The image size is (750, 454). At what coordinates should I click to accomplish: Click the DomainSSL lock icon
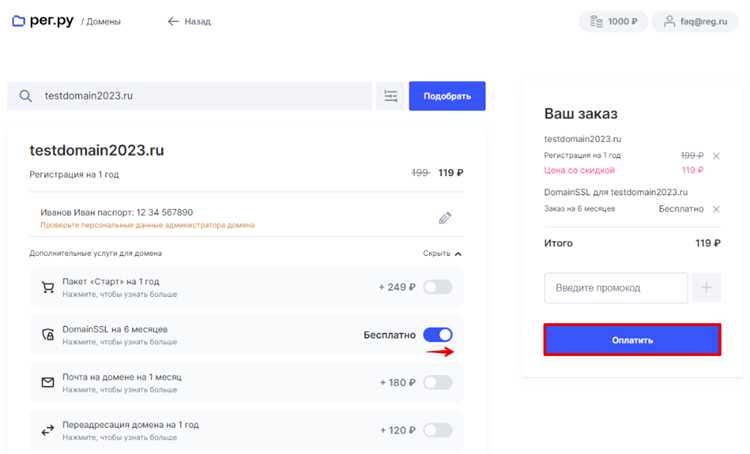coord(48,334)
